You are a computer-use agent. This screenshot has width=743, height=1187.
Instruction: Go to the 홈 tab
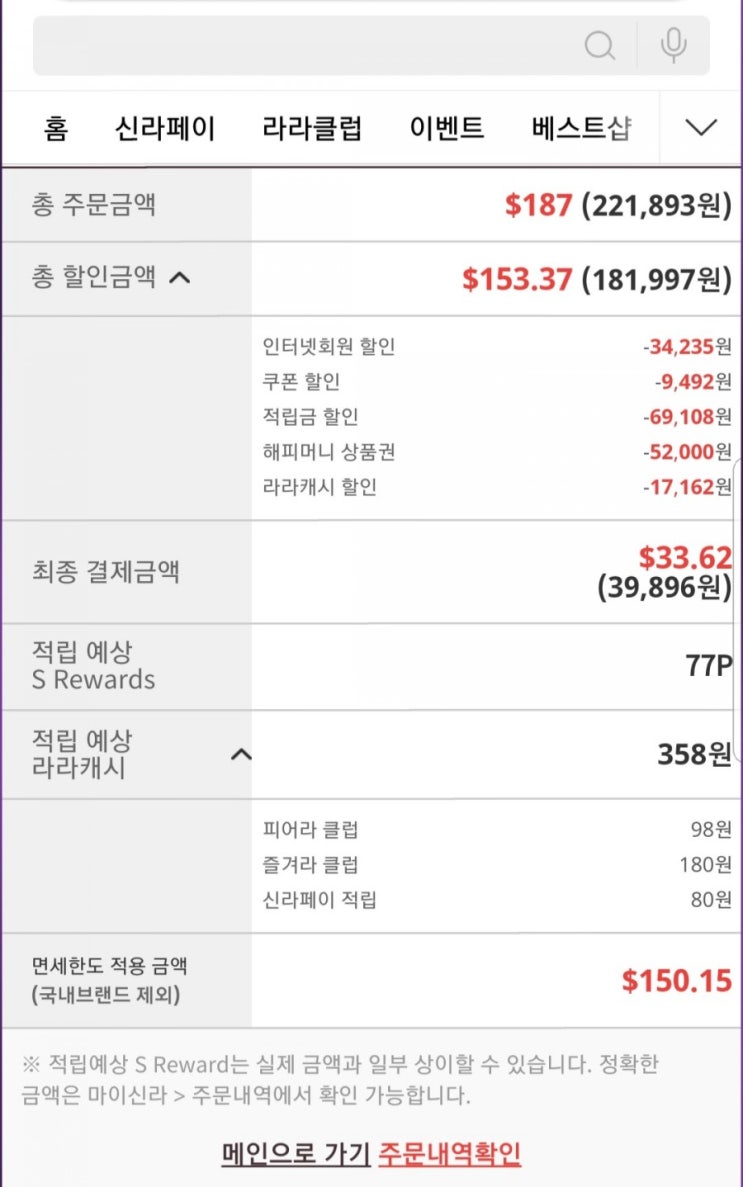click(56, 128)
